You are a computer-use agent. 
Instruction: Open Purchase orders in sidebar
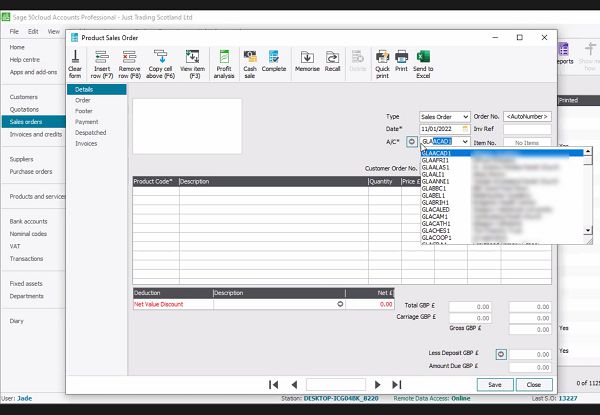(x=31, y=171)
